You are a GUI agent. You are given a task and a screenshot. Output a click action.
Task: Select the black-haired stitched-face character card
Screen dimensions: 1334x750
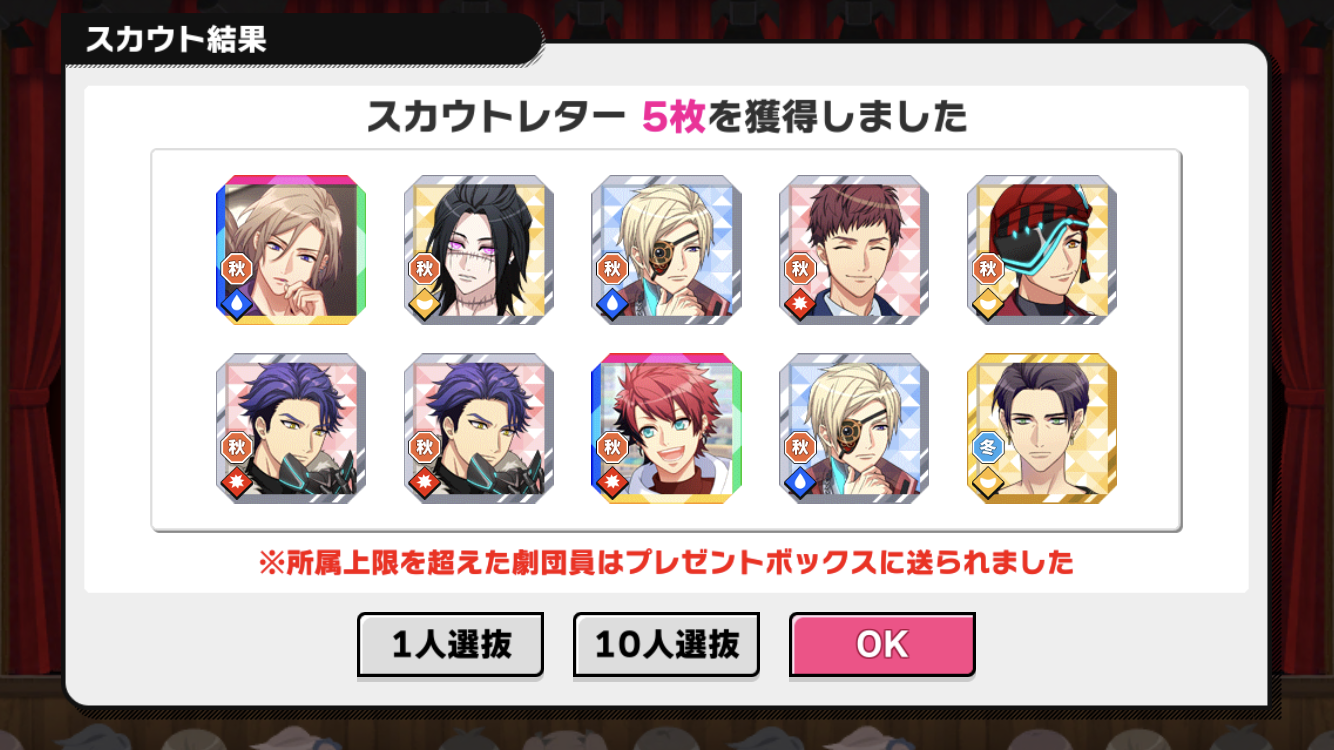click(x=479, y=250)
